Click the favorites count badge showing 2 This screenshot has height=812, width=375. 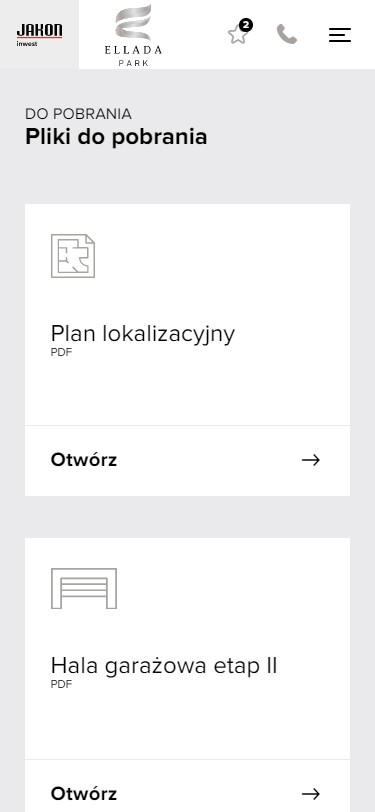tap(246, 25)
